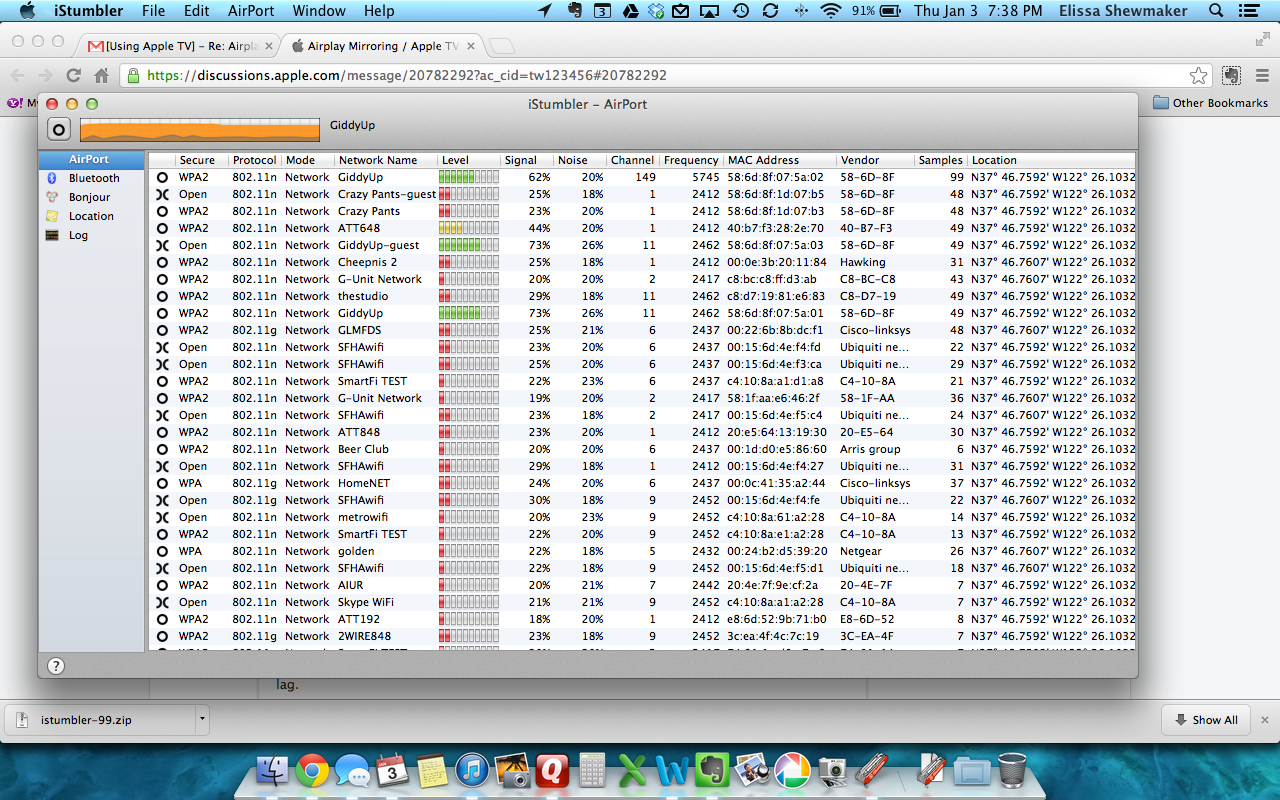Expand options for the istumbler-99.zip download
This screenshot has height=800, width=1280.
[202, 719]
